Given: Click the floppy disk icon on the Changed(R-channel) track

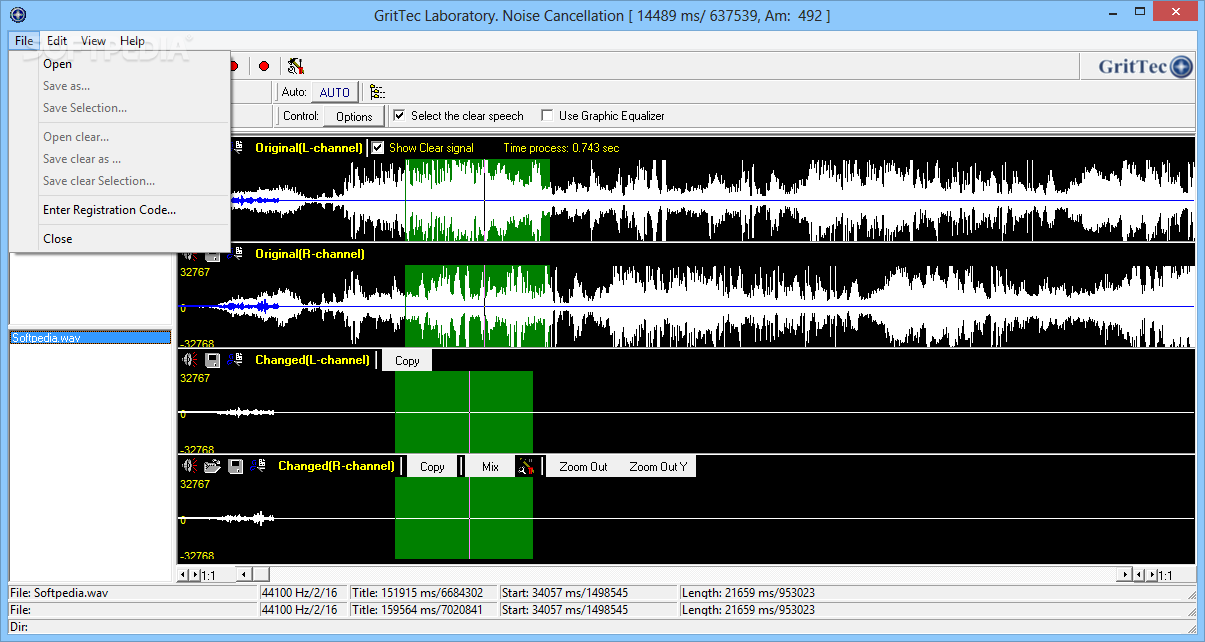Looking at the screenshot, I should click(x=236, y=466).
